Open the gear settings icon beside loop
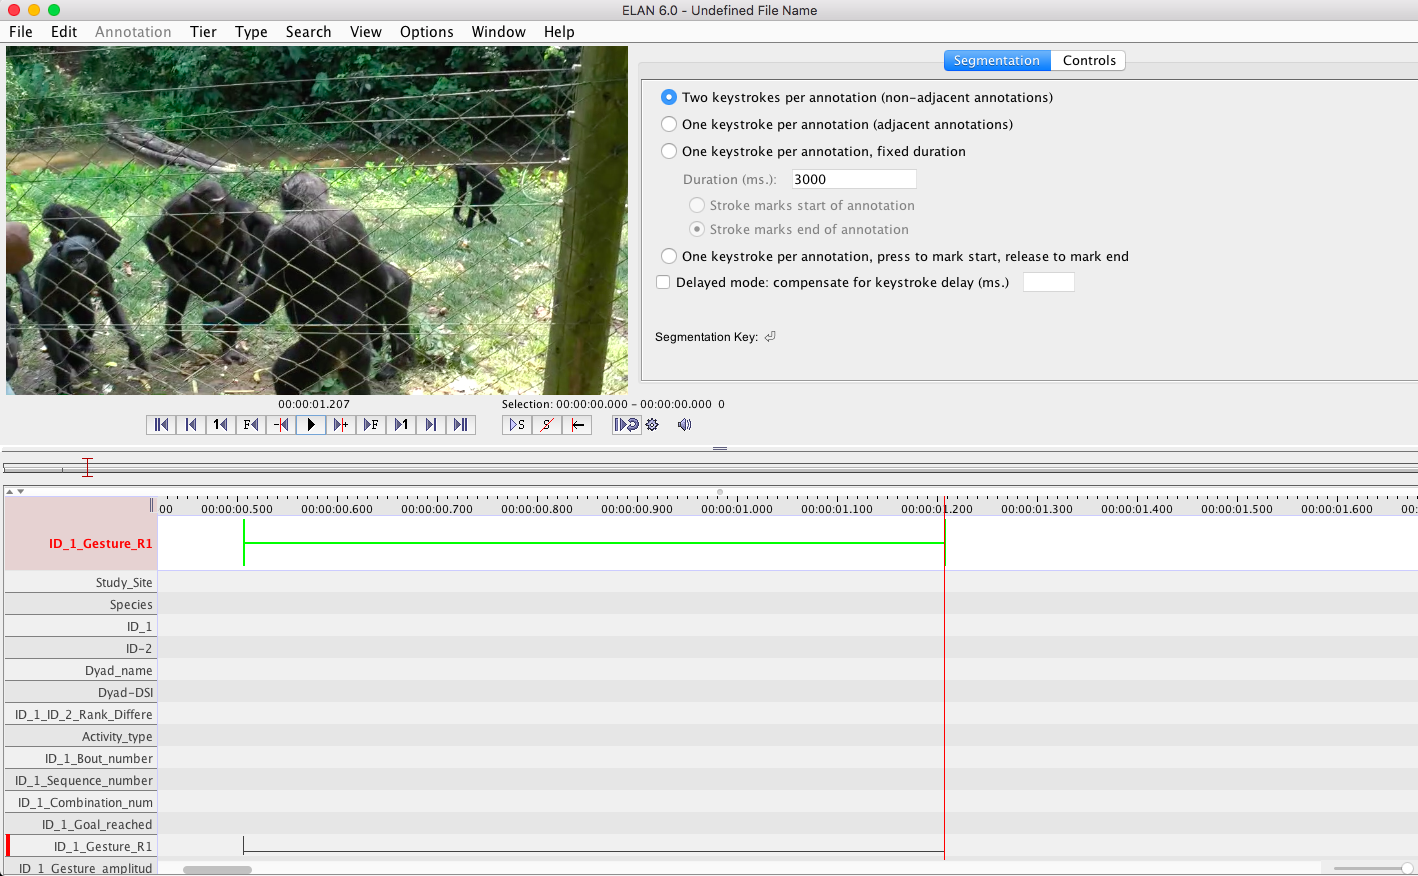 coord(653,425)
